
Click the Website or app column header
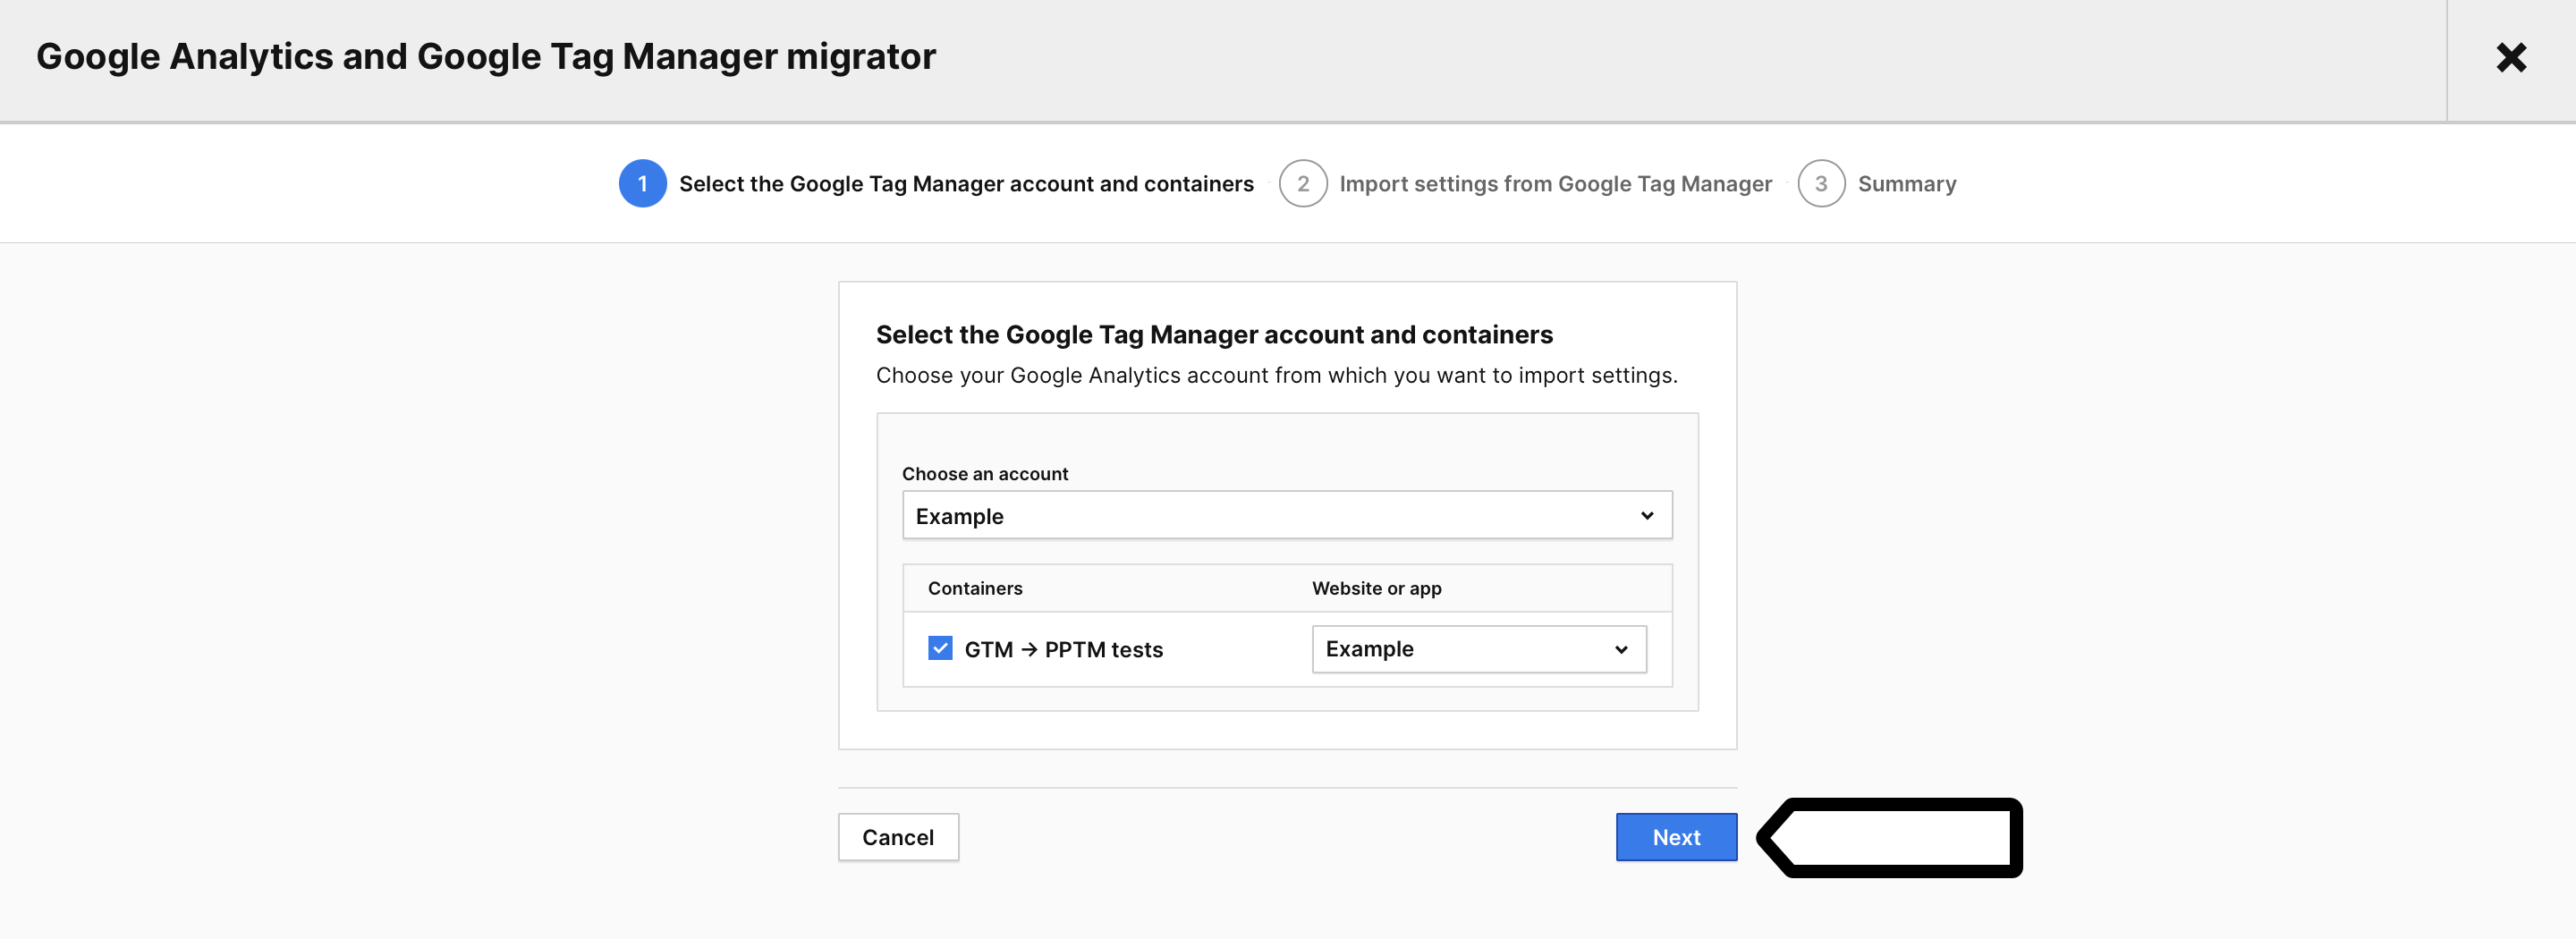pos(1376,588)
